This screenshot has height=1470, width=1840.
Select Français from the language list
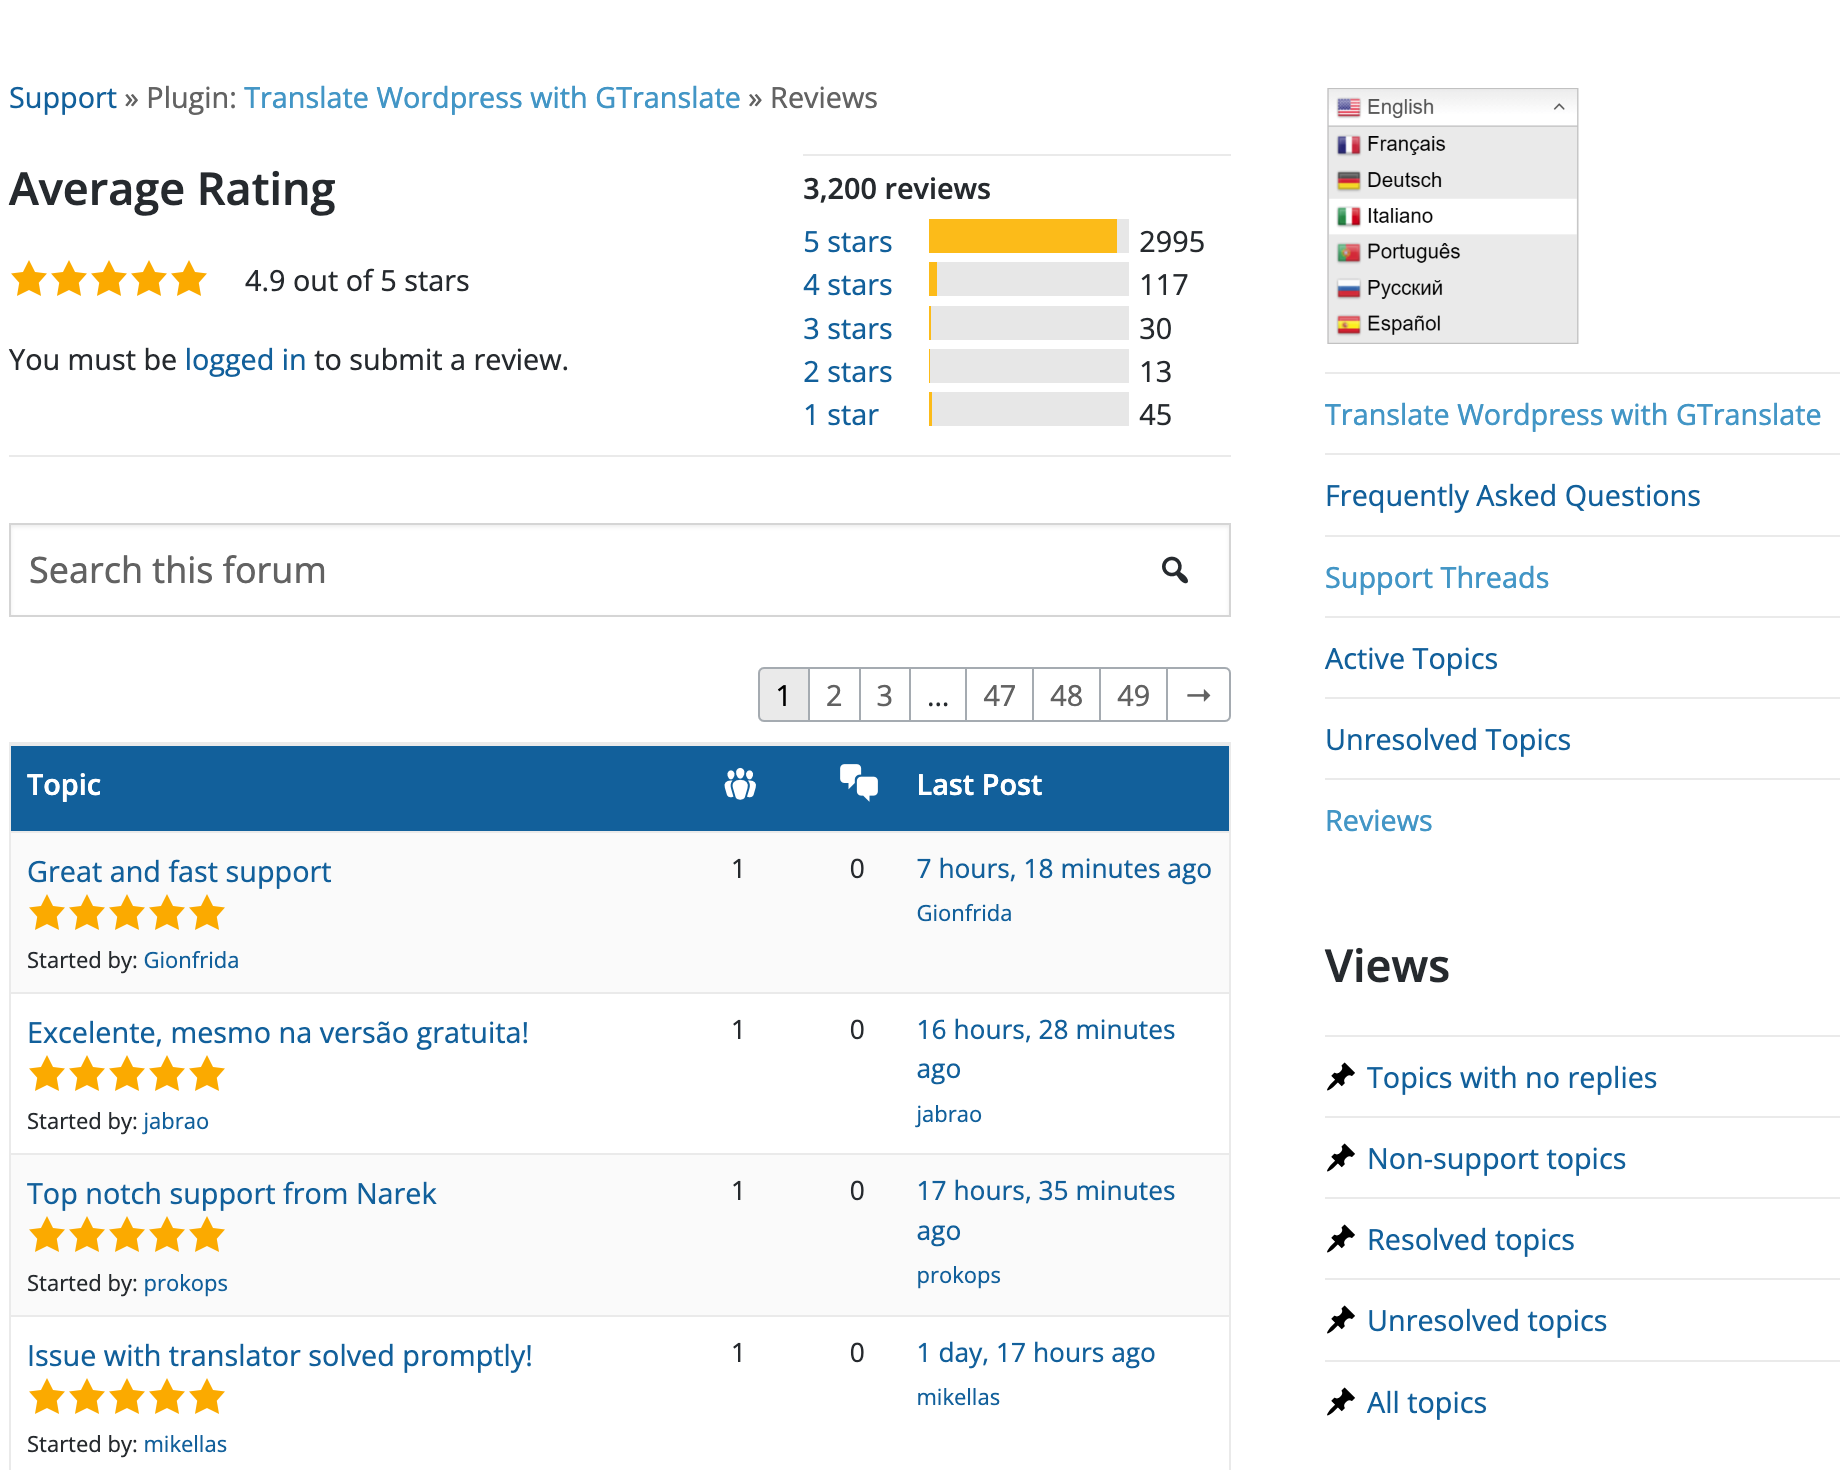[x=1453, y=144]
